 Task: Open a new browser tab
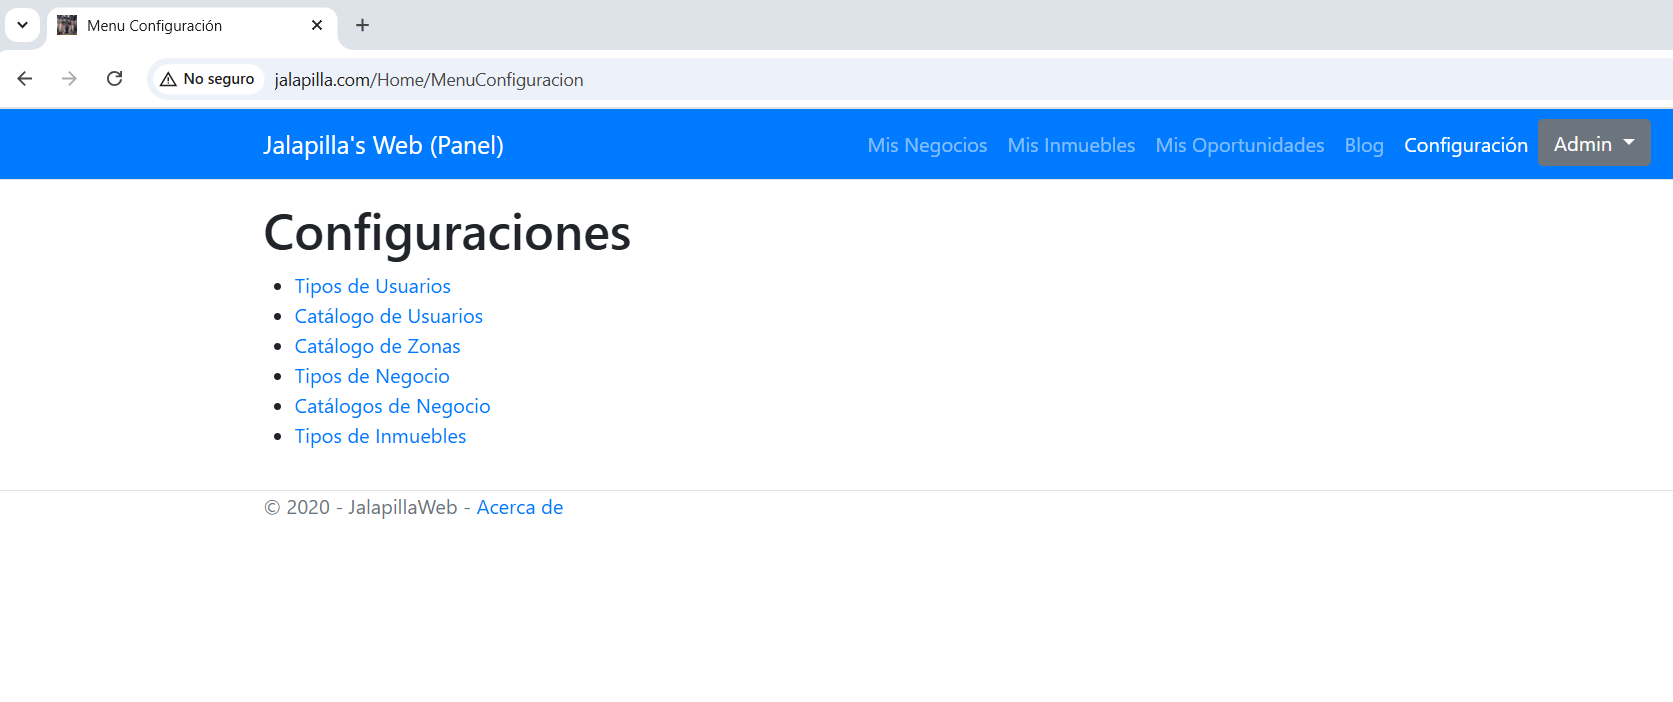(x=362, y=25)
